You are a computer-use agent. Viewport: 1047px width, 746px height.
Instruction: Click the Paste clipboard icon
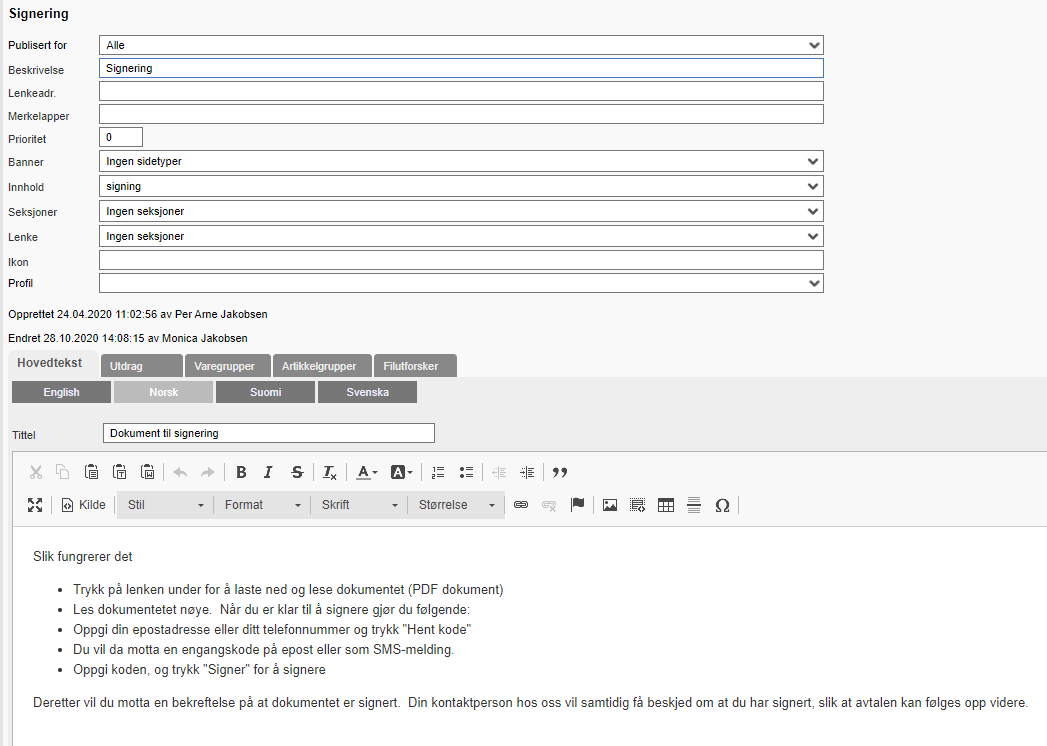91,472
